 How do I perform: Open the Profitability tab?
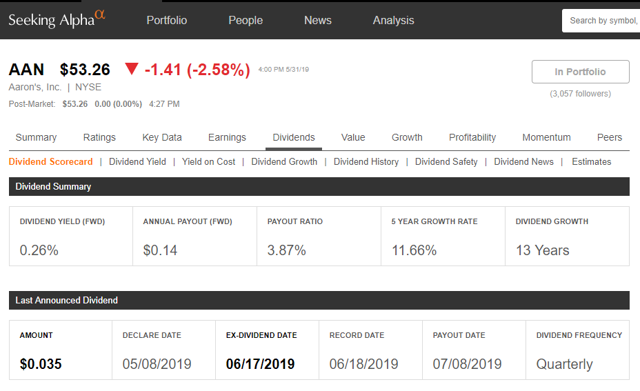[x=472, y=138]
